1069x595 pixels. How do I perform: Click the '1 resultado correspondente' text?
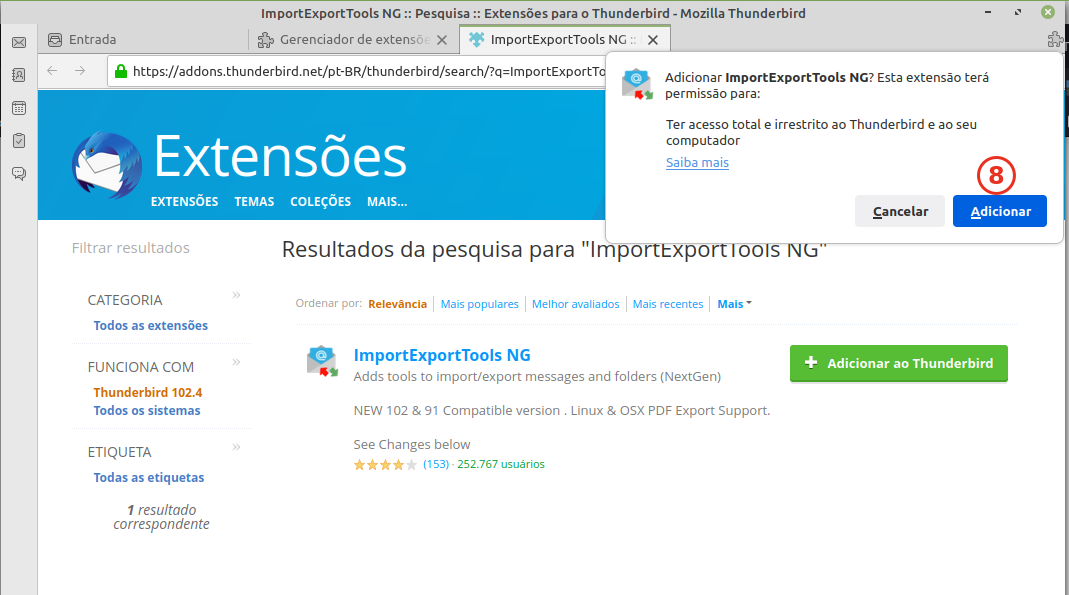(162, 517)
